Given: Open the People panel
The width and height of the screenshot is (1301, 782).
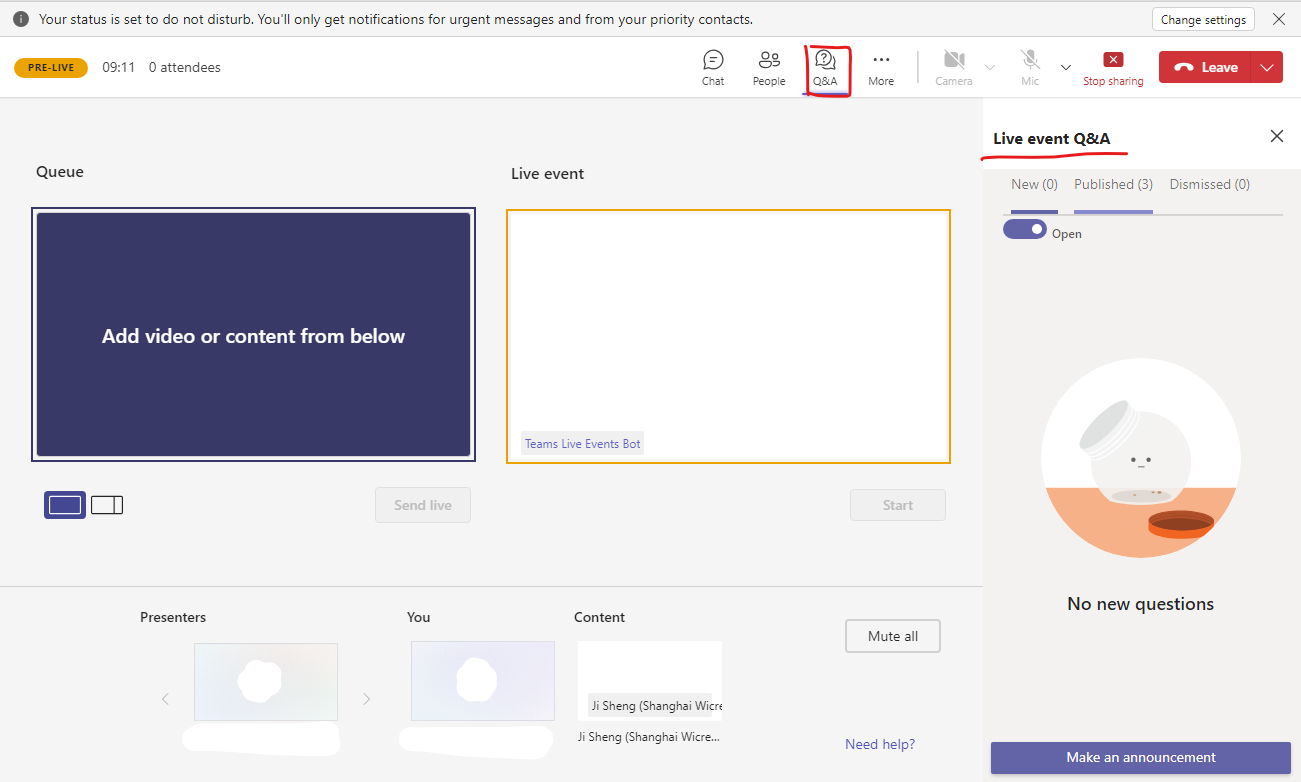Looking at the screenshot, I should point(769,67).
